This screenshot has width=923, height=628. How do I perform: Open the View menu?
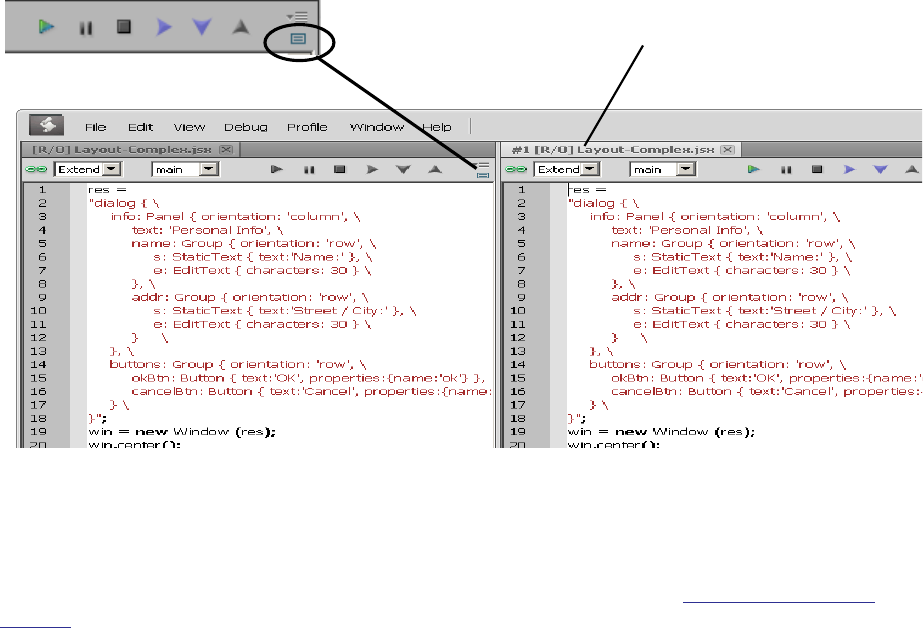click(x=189, y=127)
